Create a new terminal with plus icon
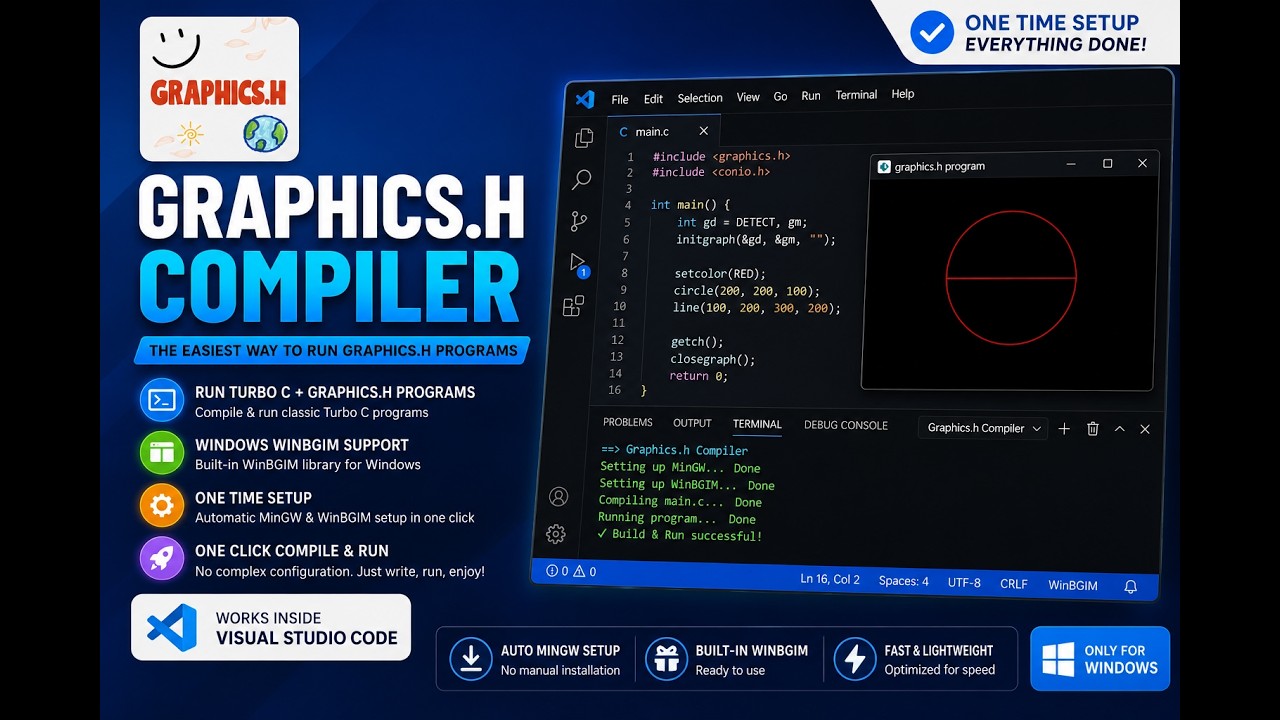The image size is (1280, 720). click(x=1064, y=428)
